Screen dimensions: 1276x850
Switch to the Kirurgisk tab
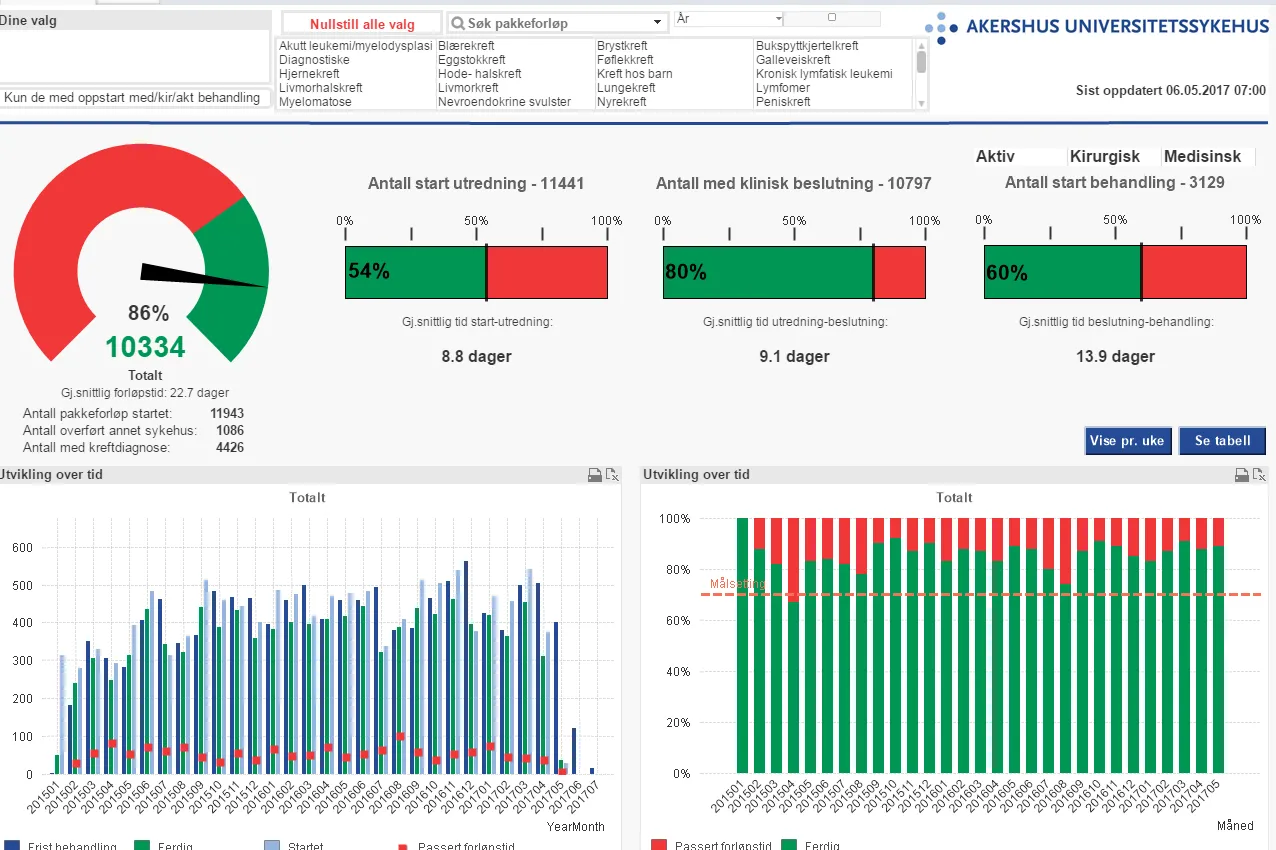click(x=1104, y=157)
